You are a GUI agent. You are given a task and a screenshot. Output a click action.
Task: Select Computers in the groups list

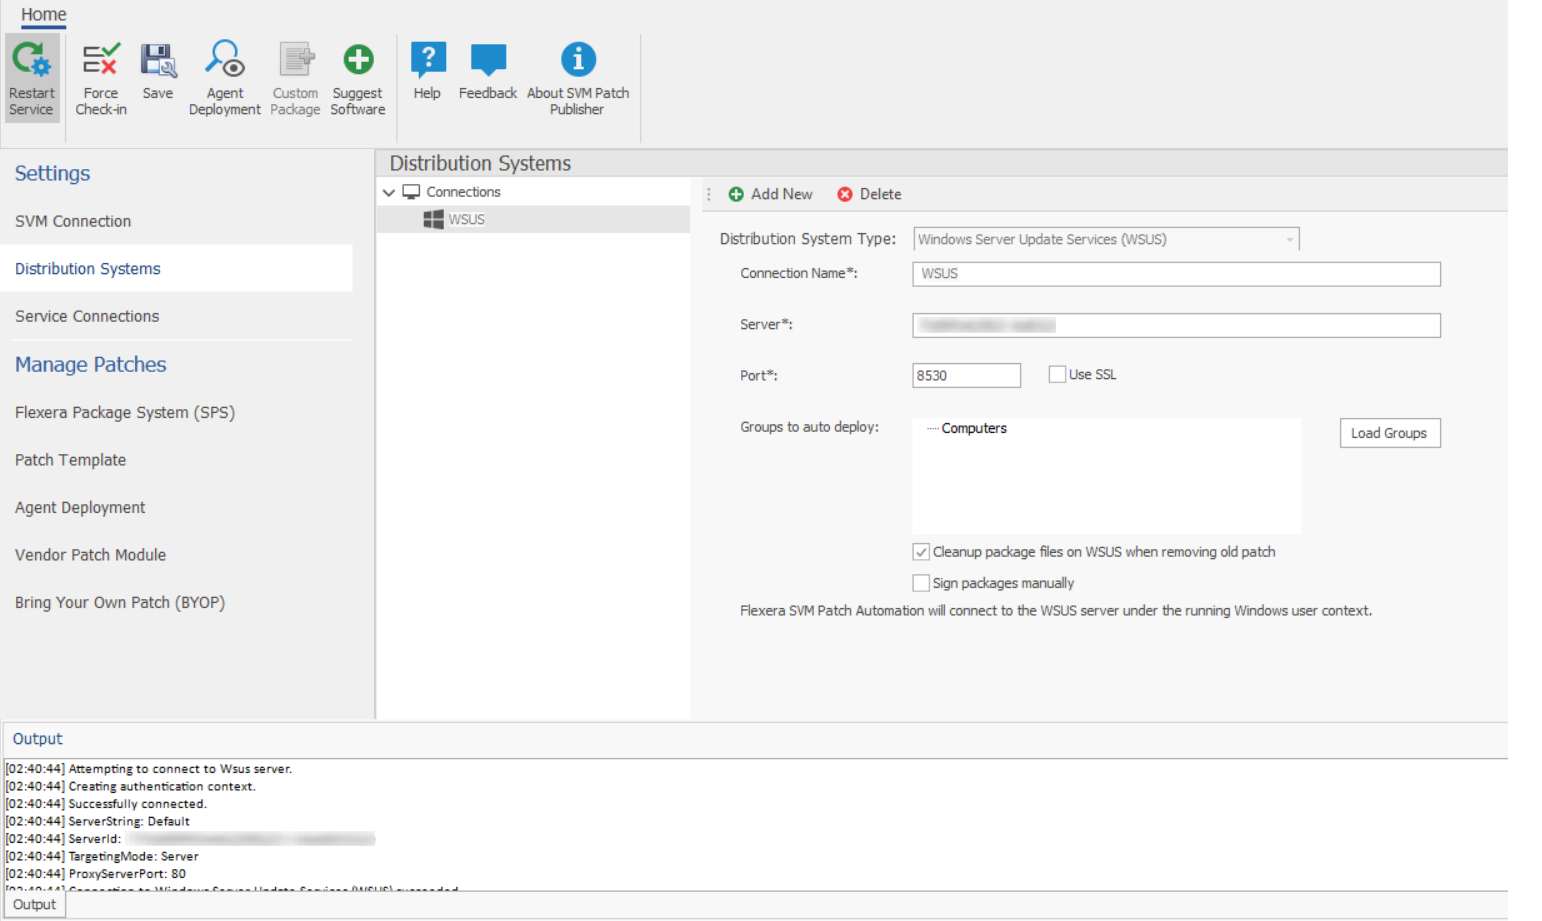point(974,428)
